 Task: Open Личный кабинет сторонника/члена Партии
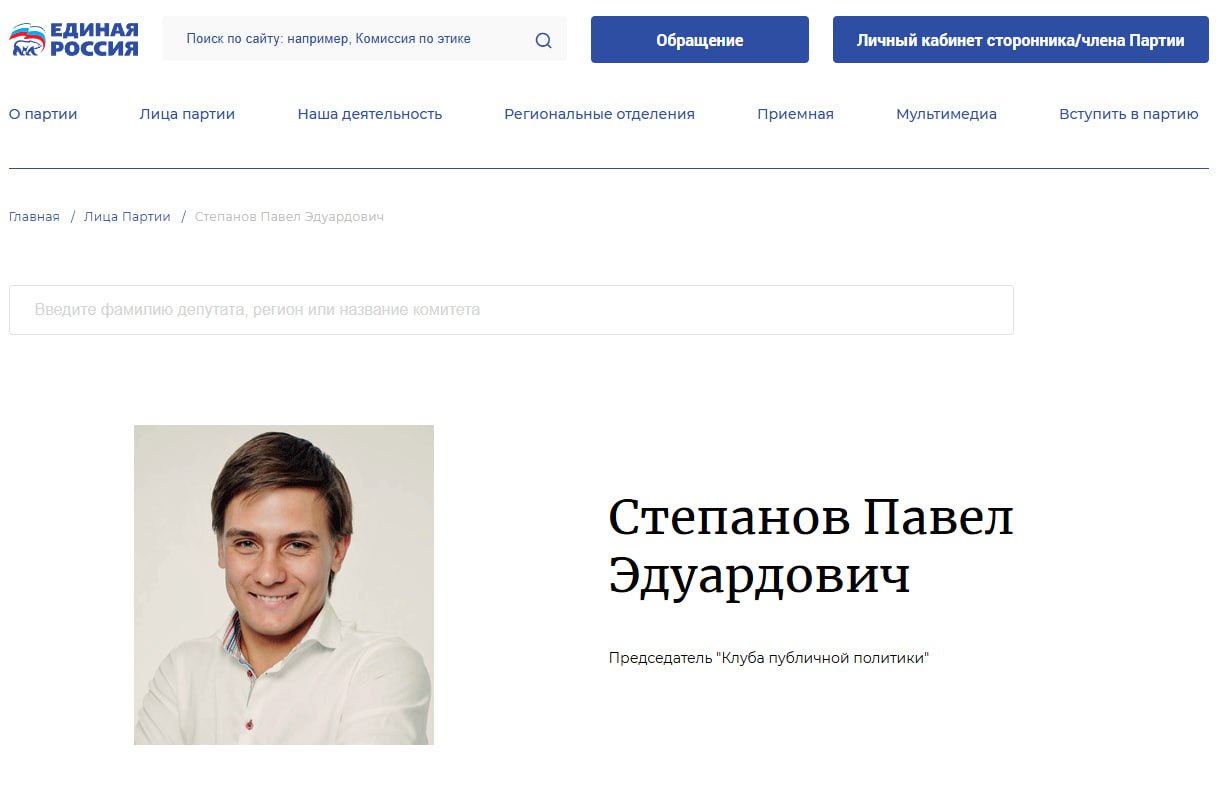point(1020,41)
